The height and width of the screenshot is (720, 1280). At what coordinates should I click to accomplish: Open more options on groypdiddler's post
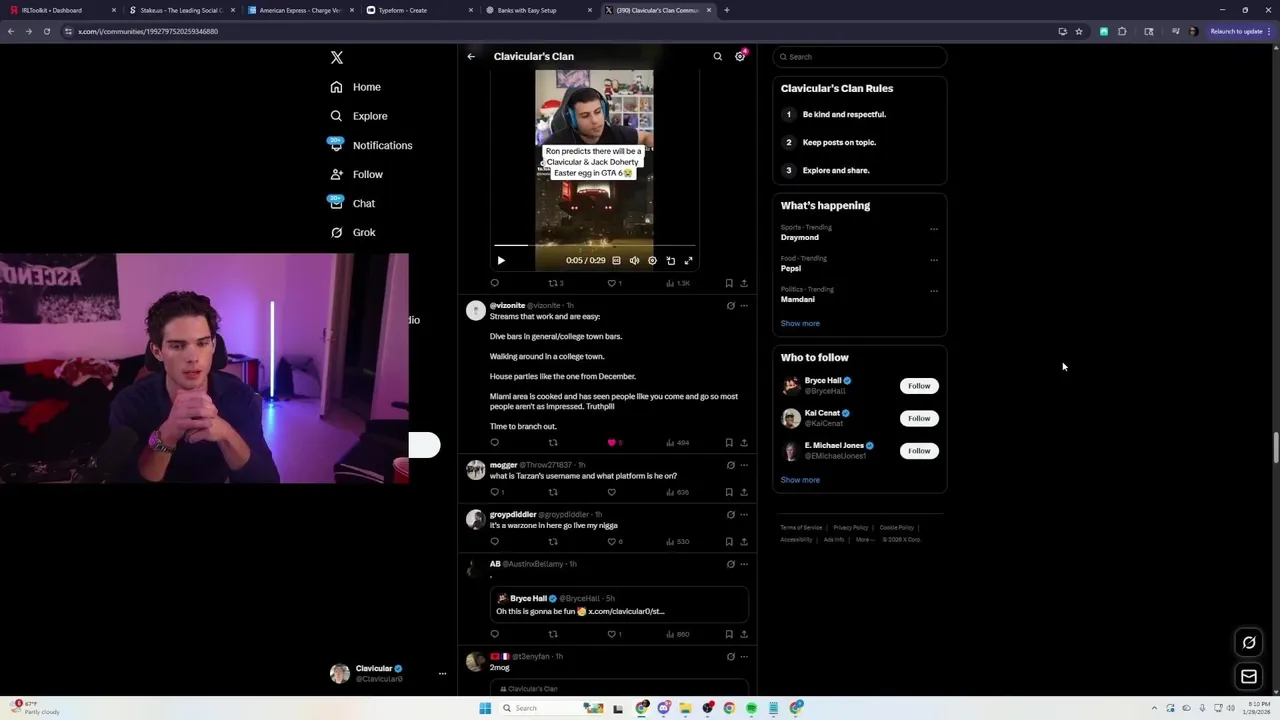pyautogui.click(x=743, y=514)
